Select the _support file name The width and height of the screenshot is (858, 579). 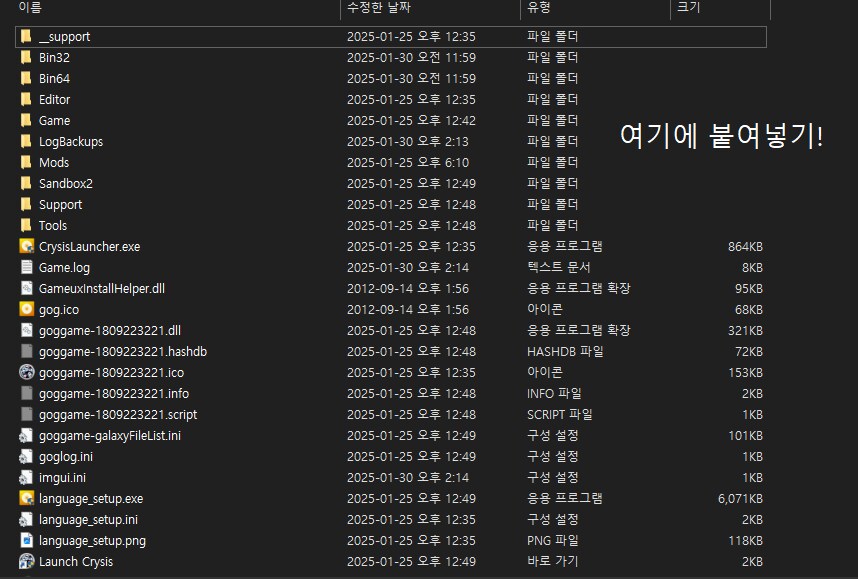point(65,37)
